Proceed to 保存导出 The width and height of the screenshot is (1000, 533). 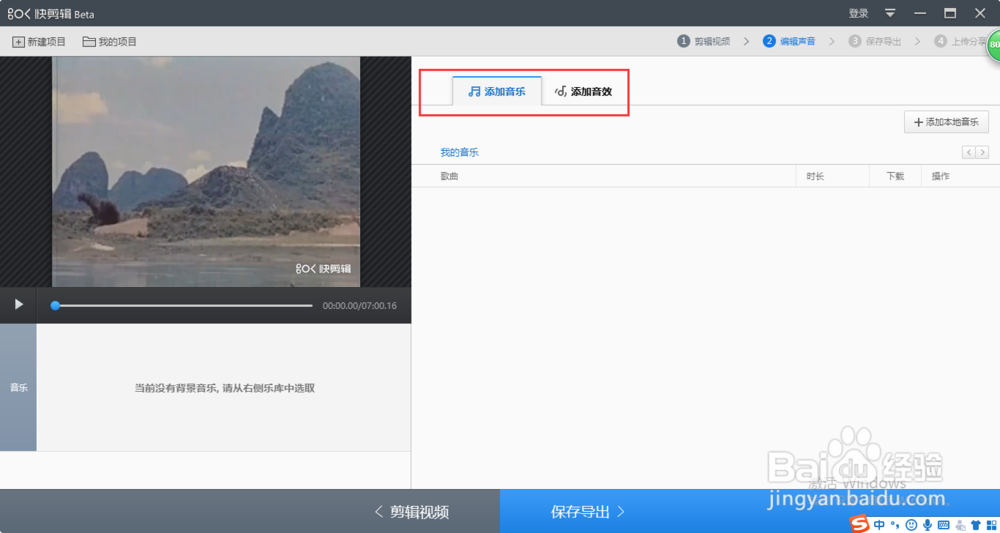[587, 511]
